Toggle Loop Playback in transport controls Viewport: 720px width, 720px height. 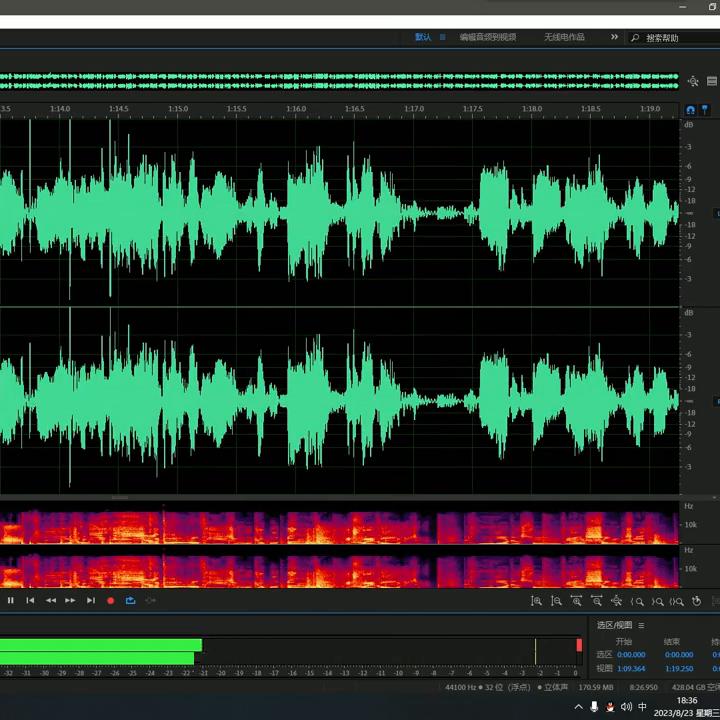coord(130,600)
